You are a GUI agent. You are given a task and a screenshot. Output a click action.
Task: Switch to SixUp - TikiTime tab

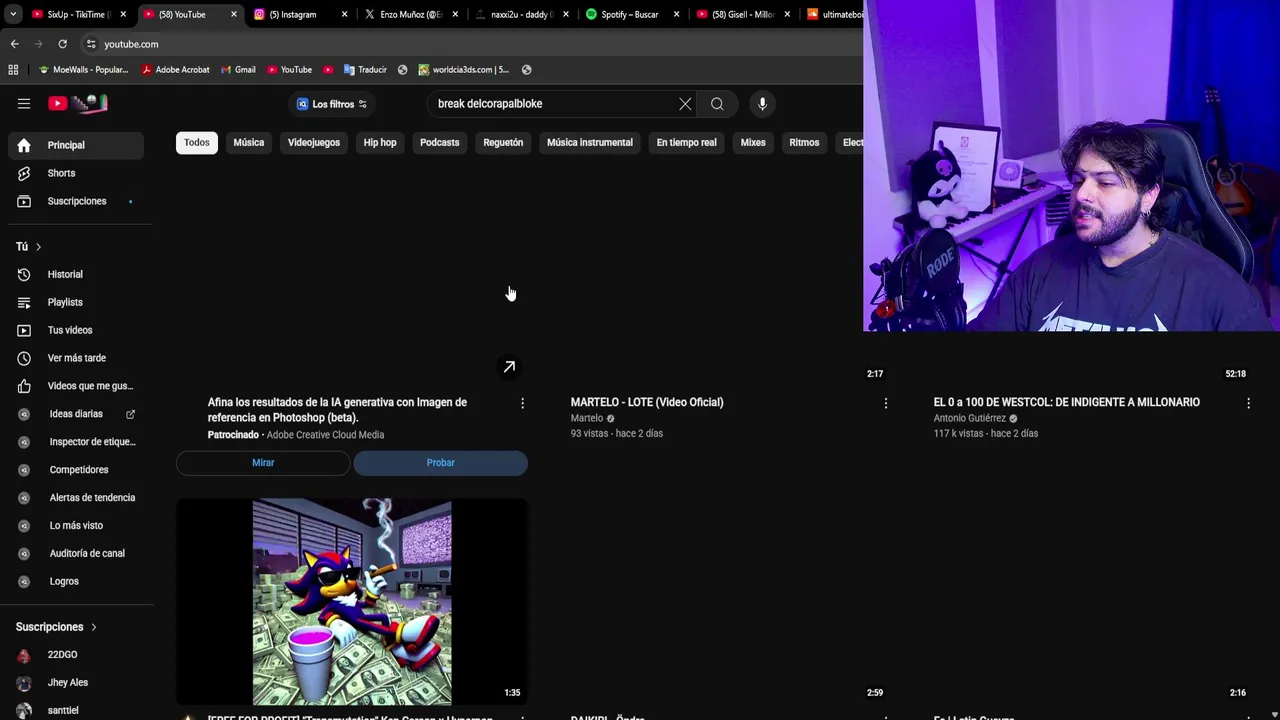pyautogui.click(x=80, y=14)
